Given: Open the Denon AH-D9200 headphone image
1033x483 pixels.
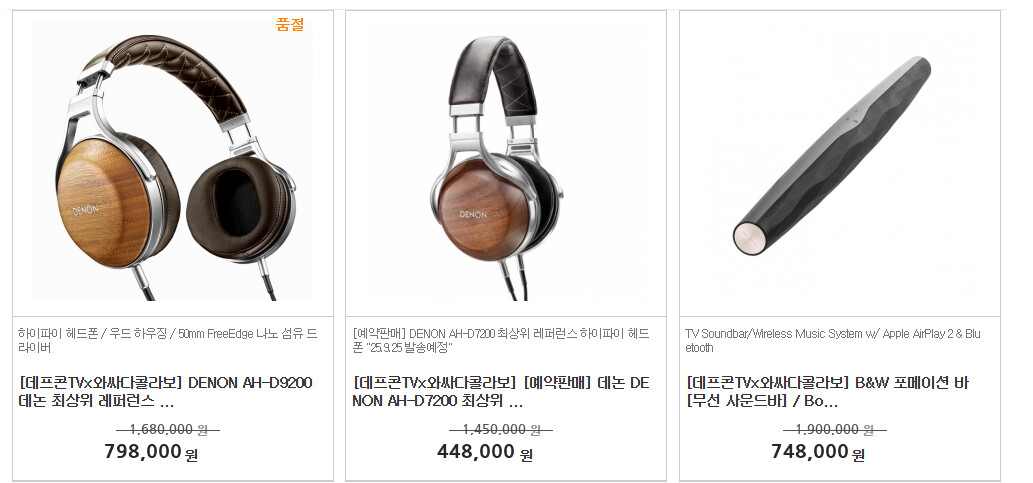Looking at the screenshot, I should click(x=173, y=161).
